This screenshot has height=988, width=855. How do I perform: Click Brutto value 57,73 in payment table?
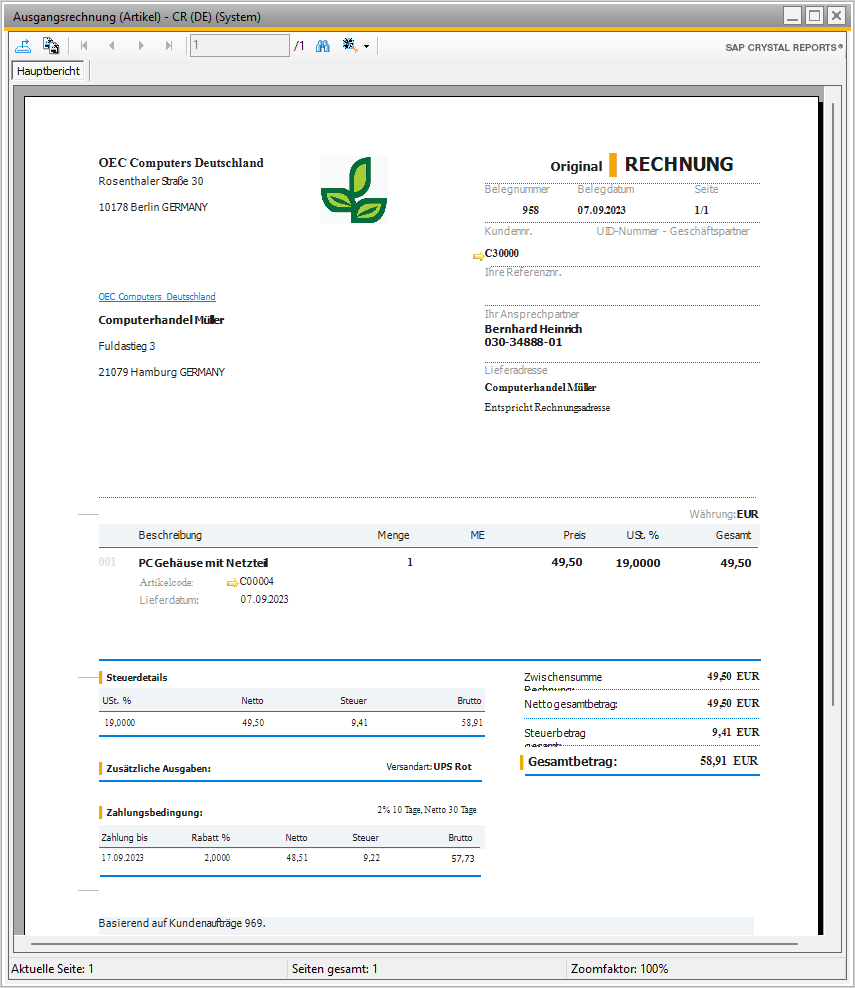click(462, 858)
